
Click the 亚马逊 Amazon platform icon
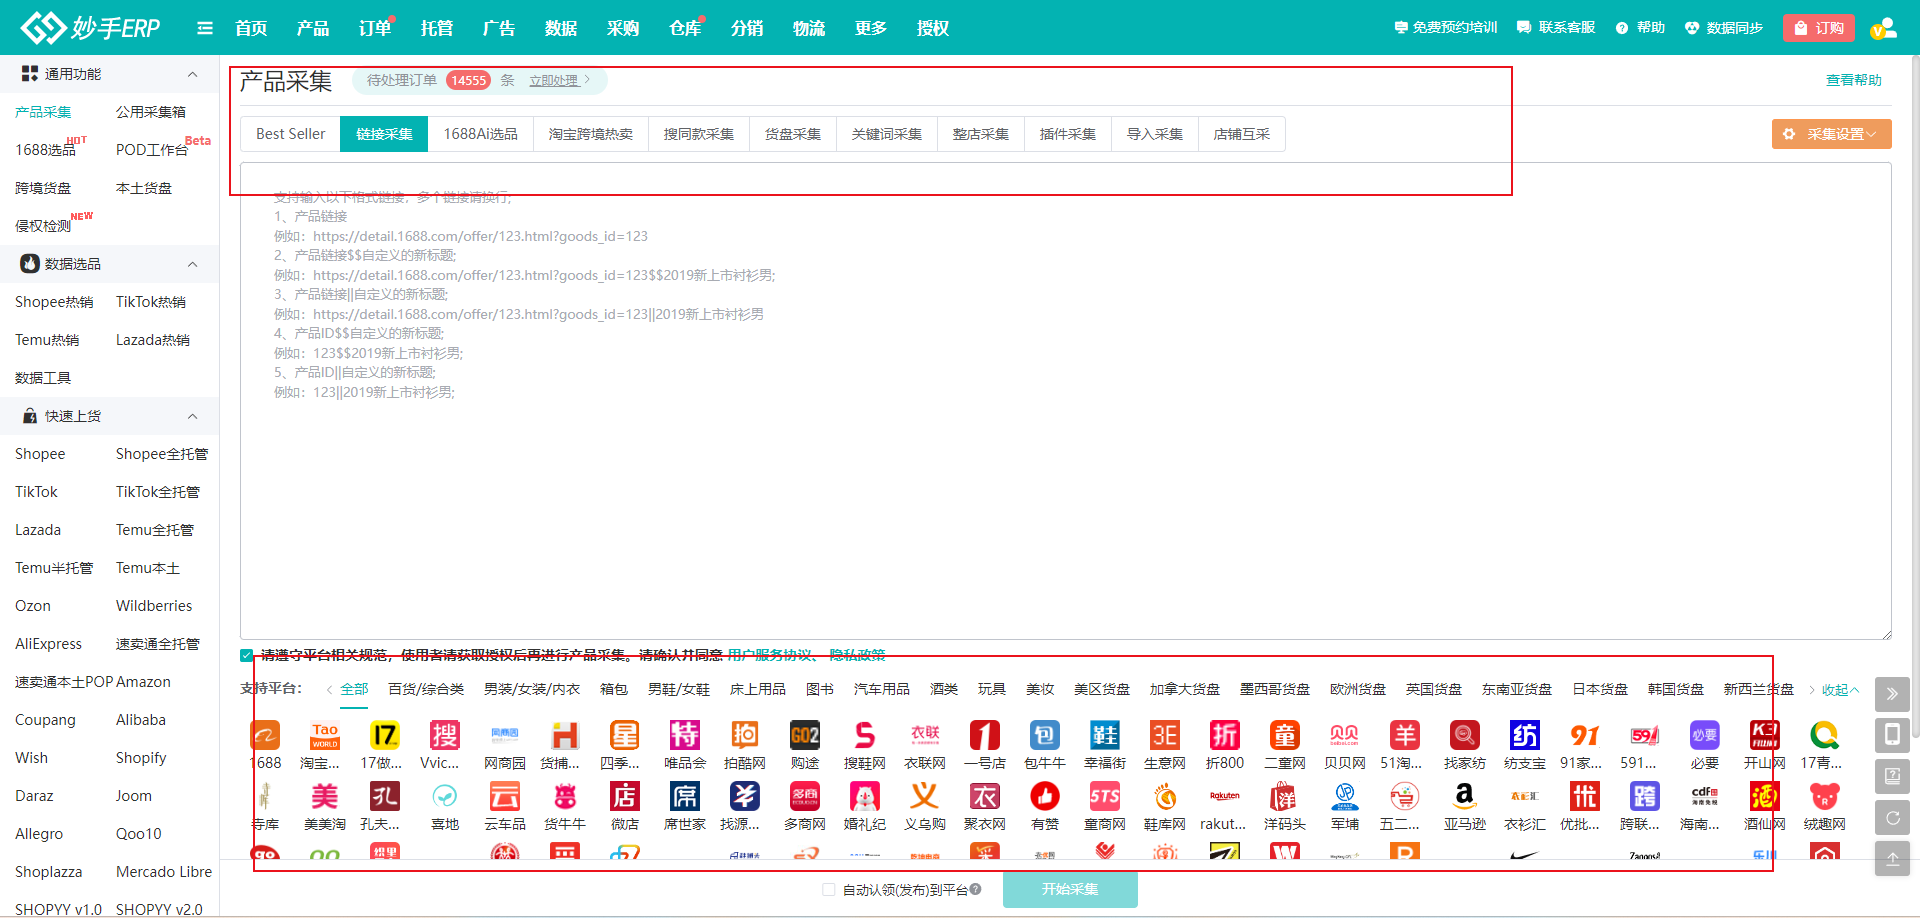point(1464,797)
